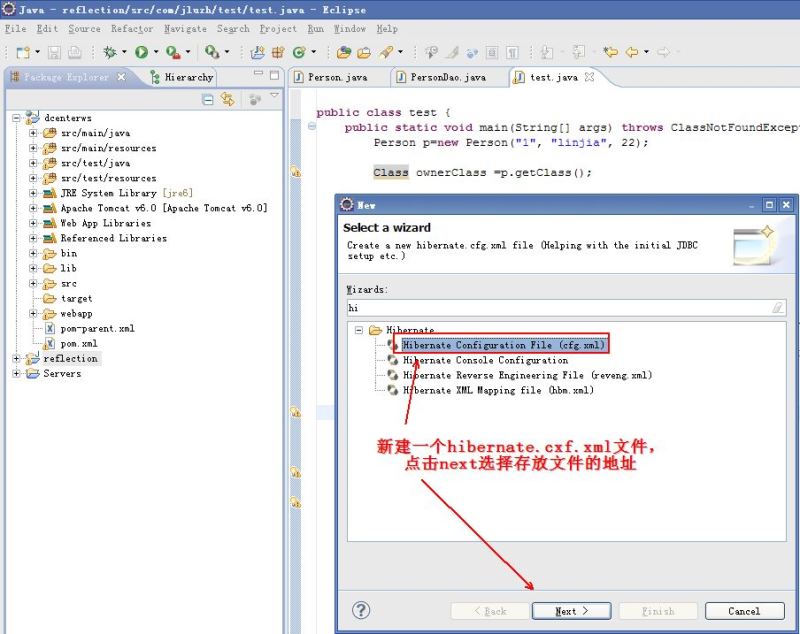Image resolution: width=800 pixels, height=634 pixels.
Task: Open the Search menu
Action: (233, 29)
